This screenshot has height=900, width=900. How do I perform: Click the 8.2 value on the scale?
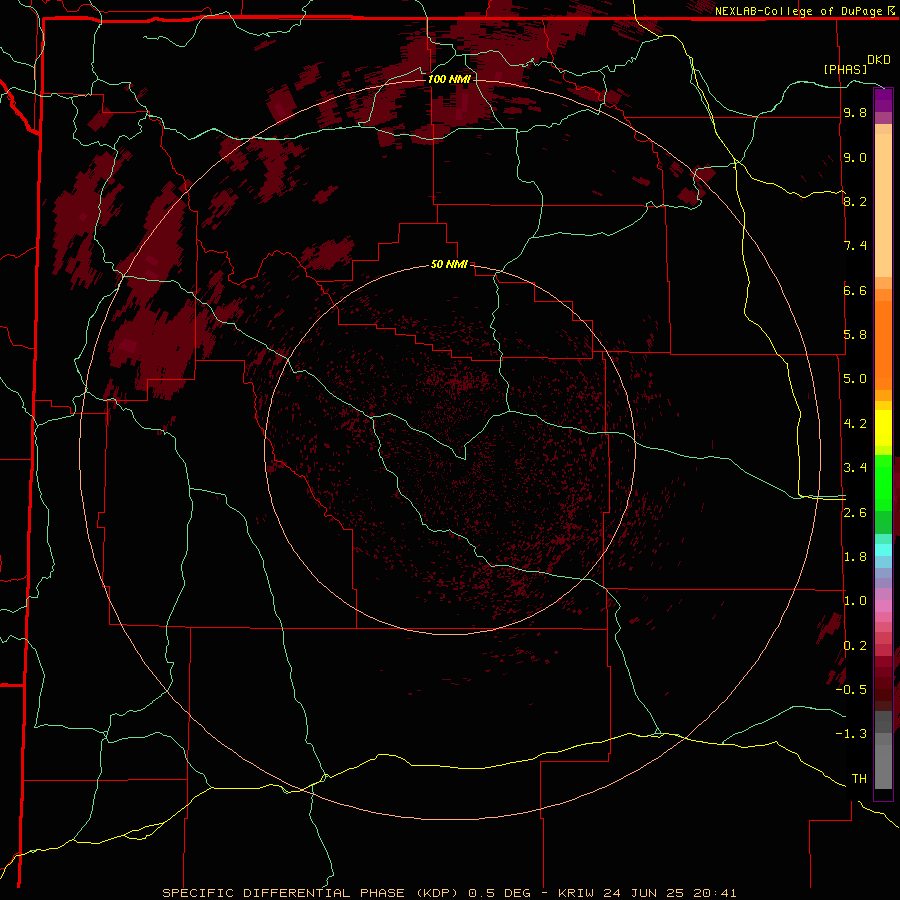(855, 201)
